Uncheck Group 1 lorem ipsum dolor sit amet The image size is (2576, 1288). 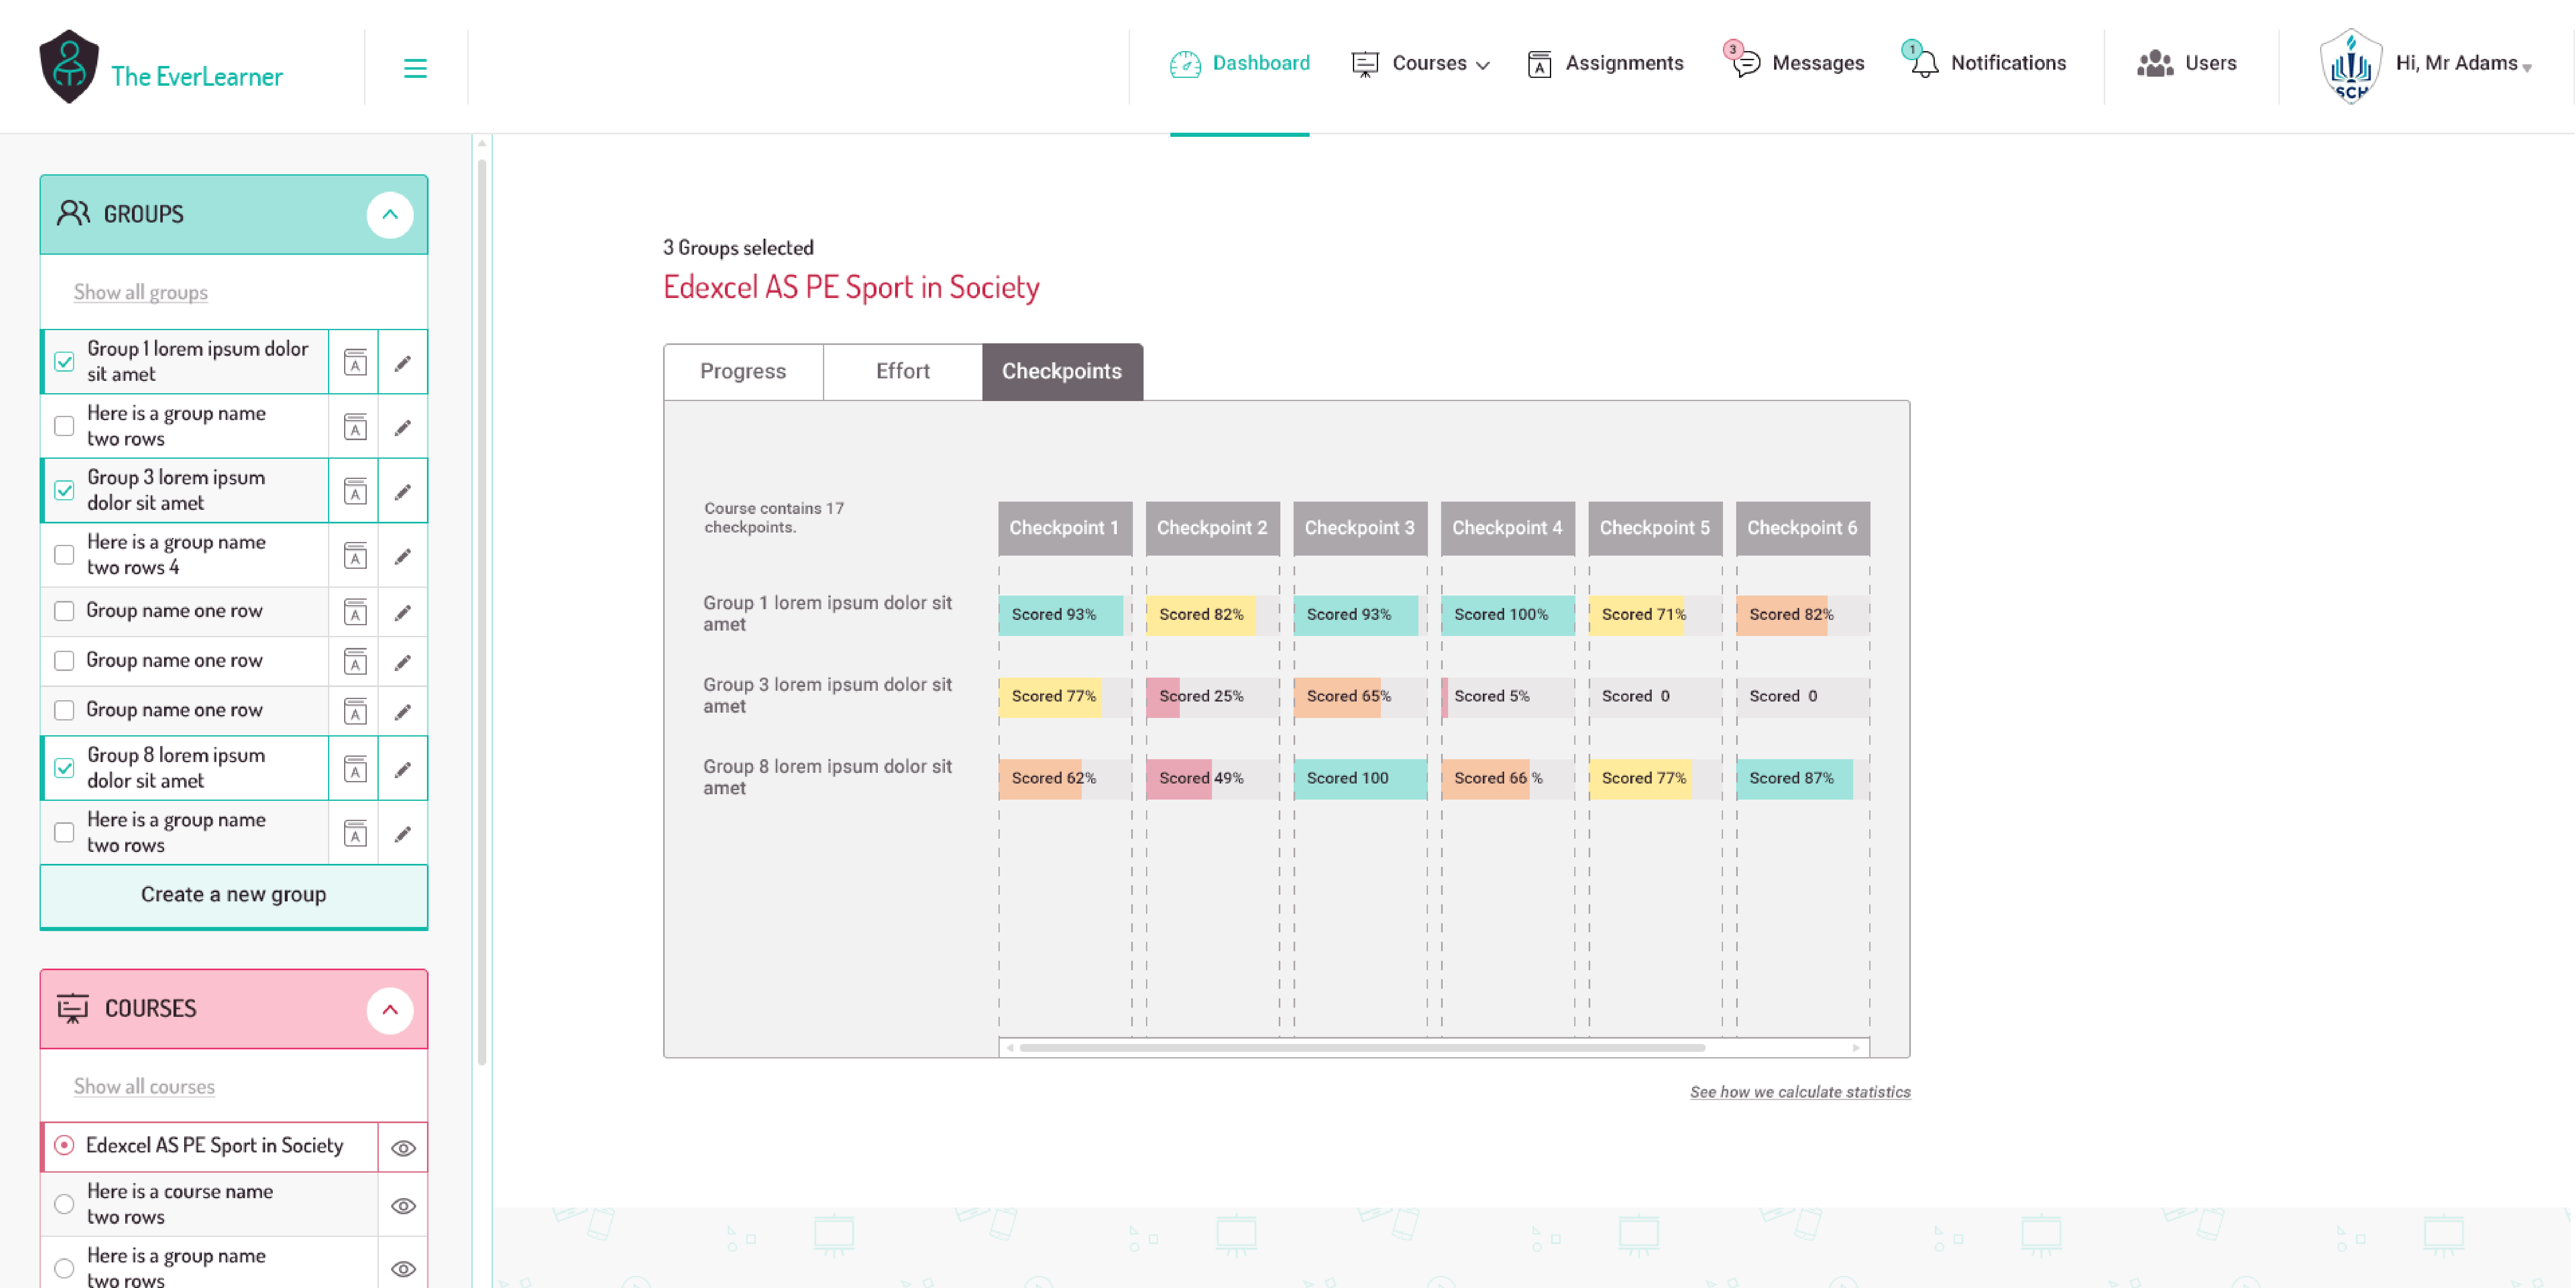point(64,361)
